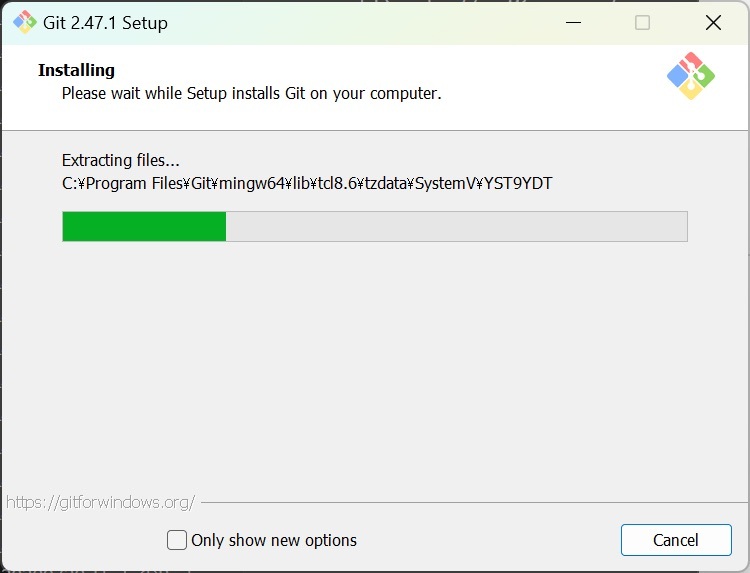The width and height of the screenshot is (750, 573).
Task: Click the bold "Installing" heading
Action: tap(77, 70)
